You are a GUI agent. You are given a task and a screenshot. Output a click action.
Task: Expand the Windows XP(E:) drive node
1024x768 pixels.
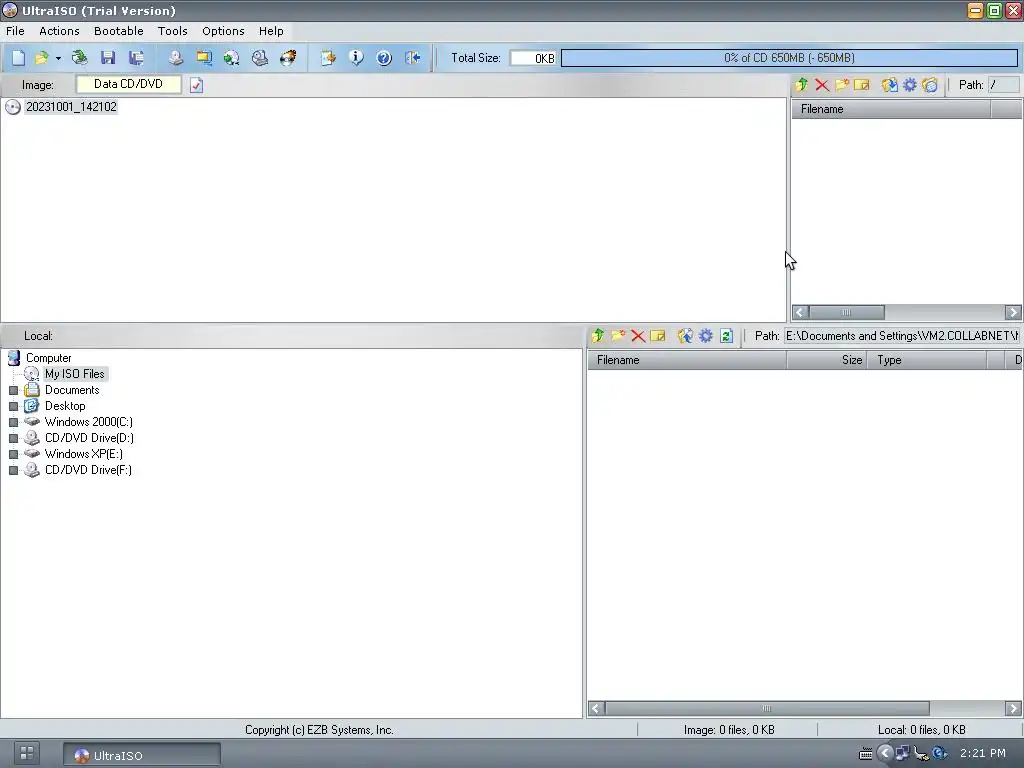13,455
